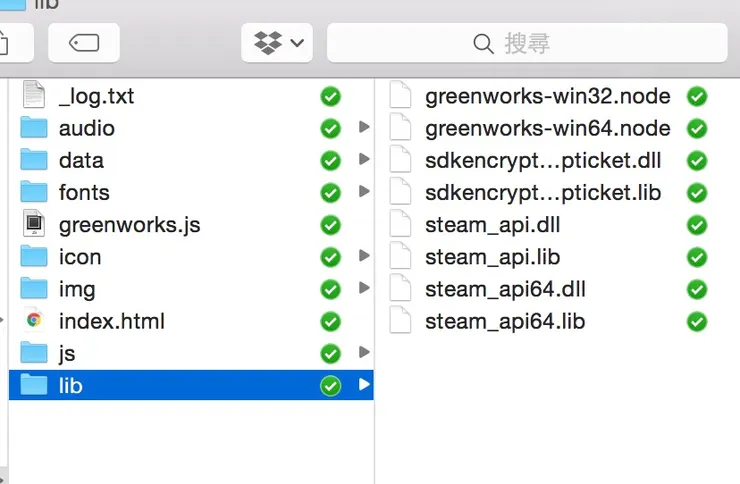This screenshot has height=484, width=740.
Task: Click sync checkmark beside steam_api64.lib
Action: click(x=697, y=322)
